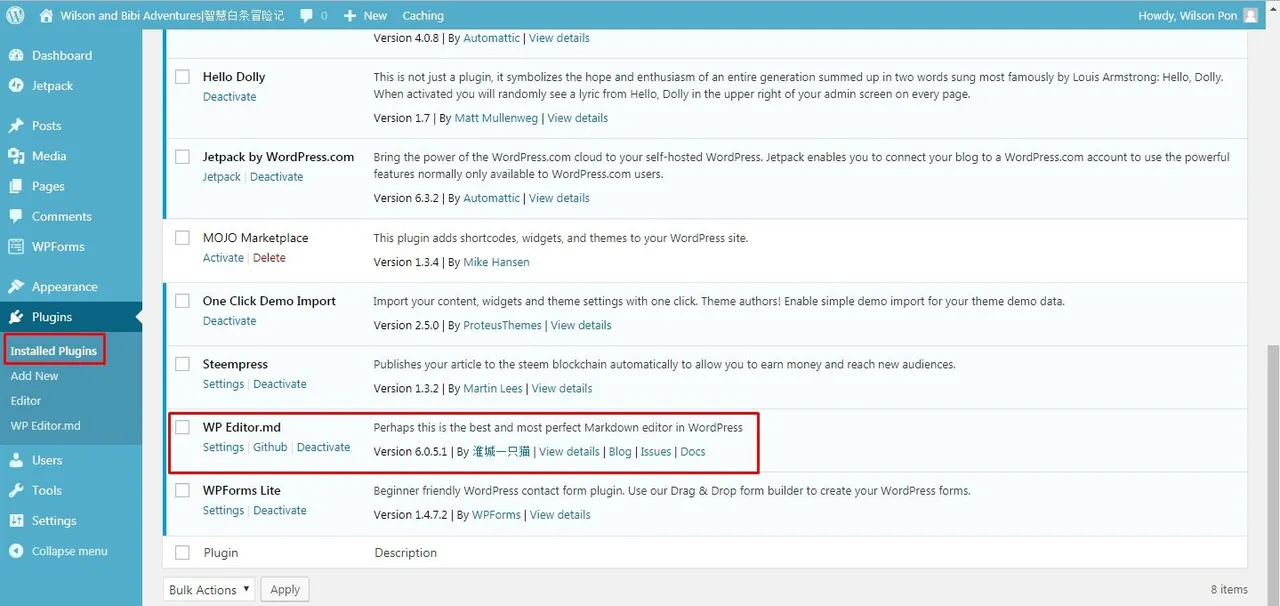The image size is (1280, 606).
Task: Open WP Editor.md Issues link
Action: (656, 452)
